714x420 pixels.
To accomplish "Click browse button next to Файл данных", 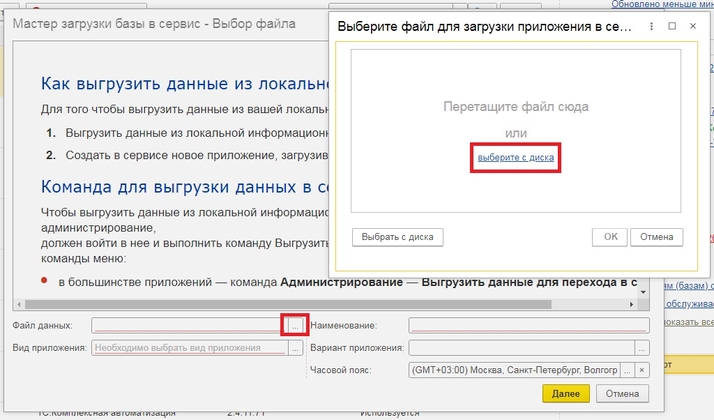I will pos(294,325).
